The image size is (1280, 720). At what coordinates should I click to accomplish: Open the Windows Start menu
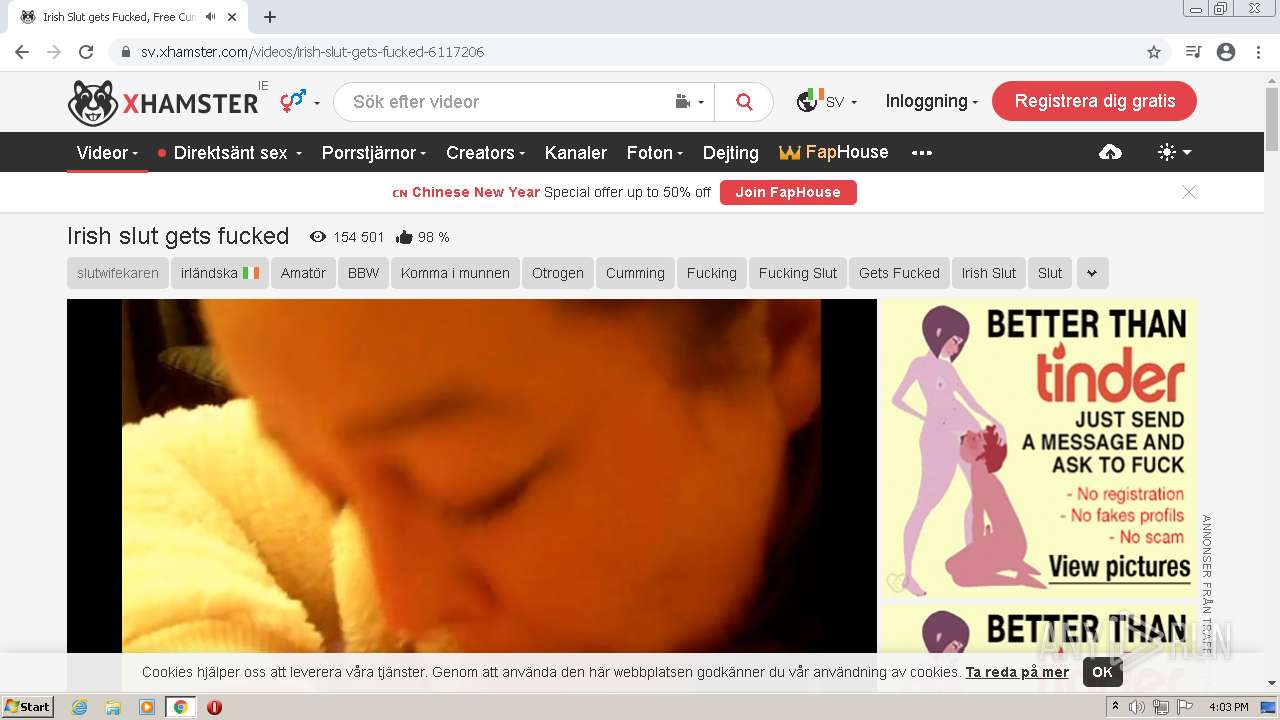pyautogui.click(x=28, y=707)
